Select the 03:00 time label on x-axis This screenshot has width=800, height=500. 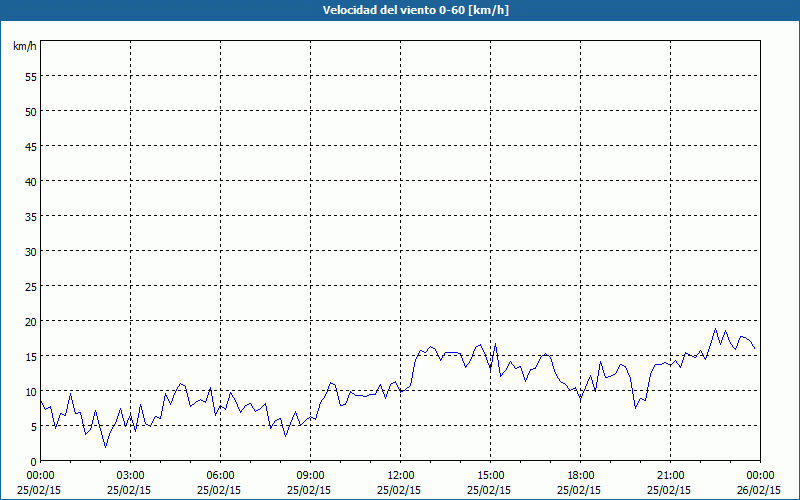(x=130, y=475)
